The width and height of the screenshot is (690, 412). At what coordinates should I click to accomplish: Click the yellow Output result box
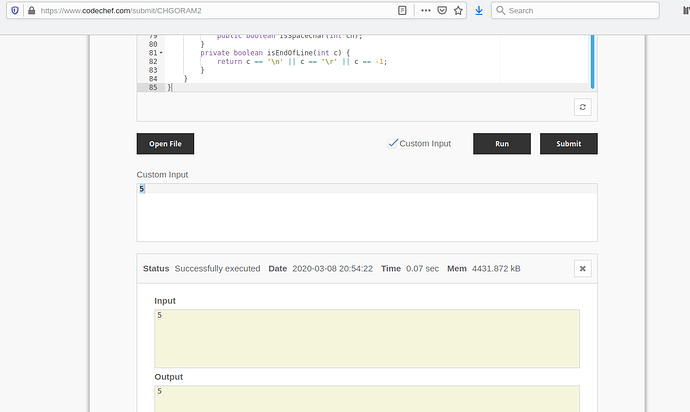[367, 399]
